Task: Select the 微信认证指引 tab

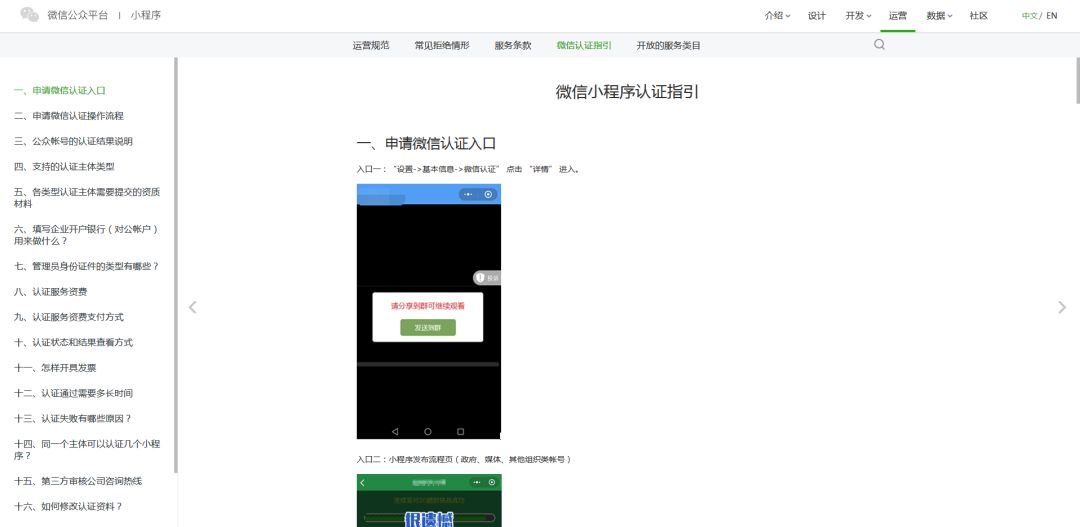Action: [x=584, y=45]
